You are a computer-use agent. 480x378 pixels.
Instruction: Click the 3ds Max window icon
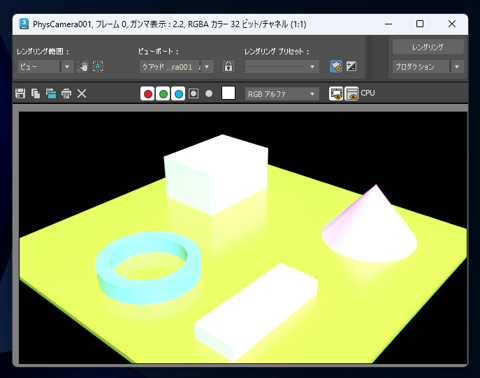pyautogui.click(x=24, y=24)
